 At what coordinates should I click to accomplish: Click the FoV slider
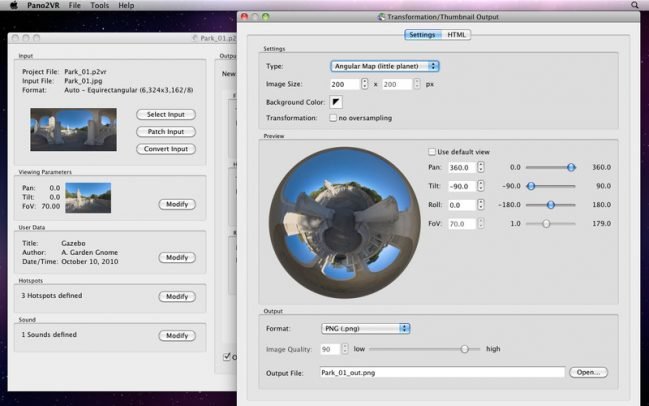(550, 223)
